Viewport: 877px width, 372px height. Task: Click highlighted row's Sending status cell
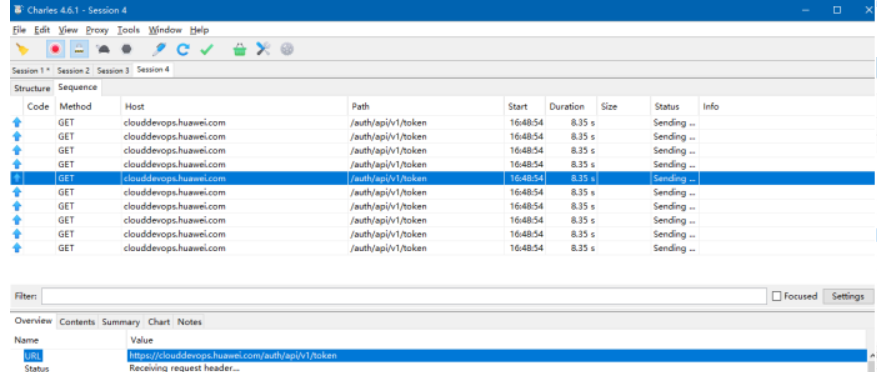tap(675, 178)
